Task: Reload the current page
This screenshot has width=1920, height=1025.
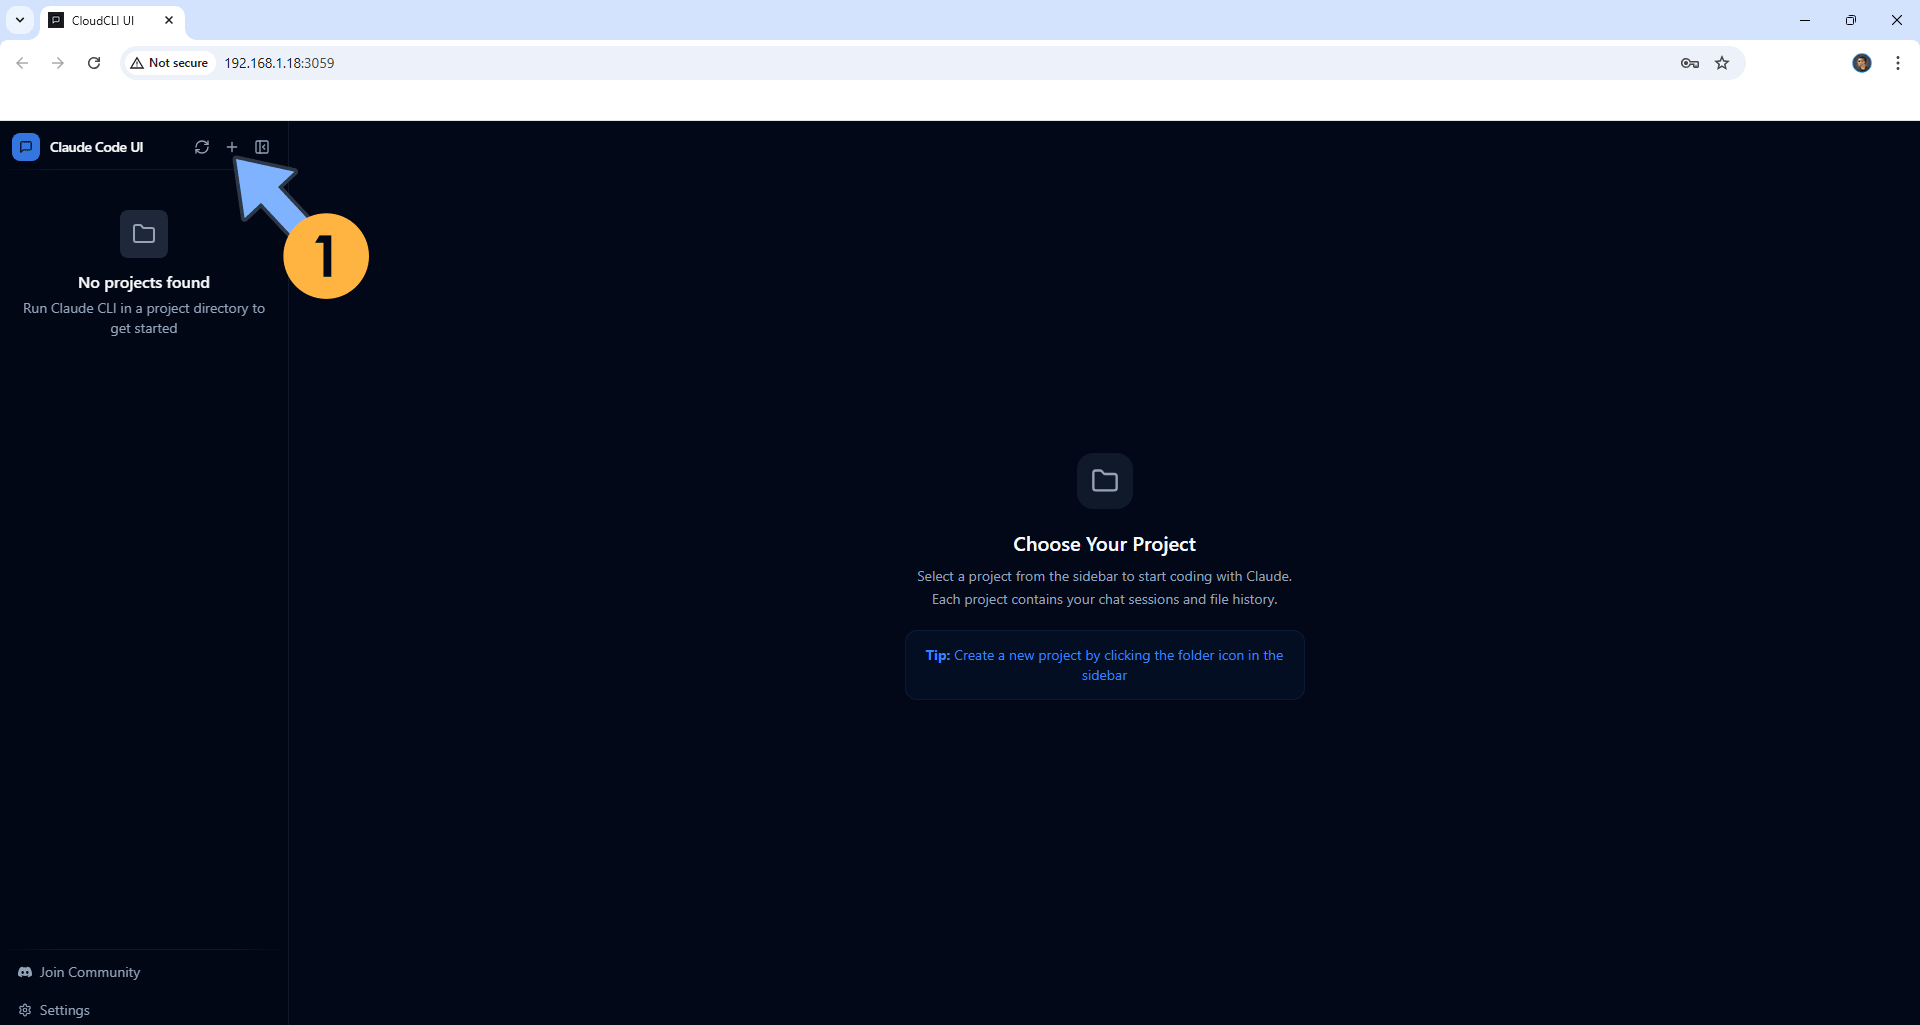Action: pyautogui.click(x=93, y=62)
